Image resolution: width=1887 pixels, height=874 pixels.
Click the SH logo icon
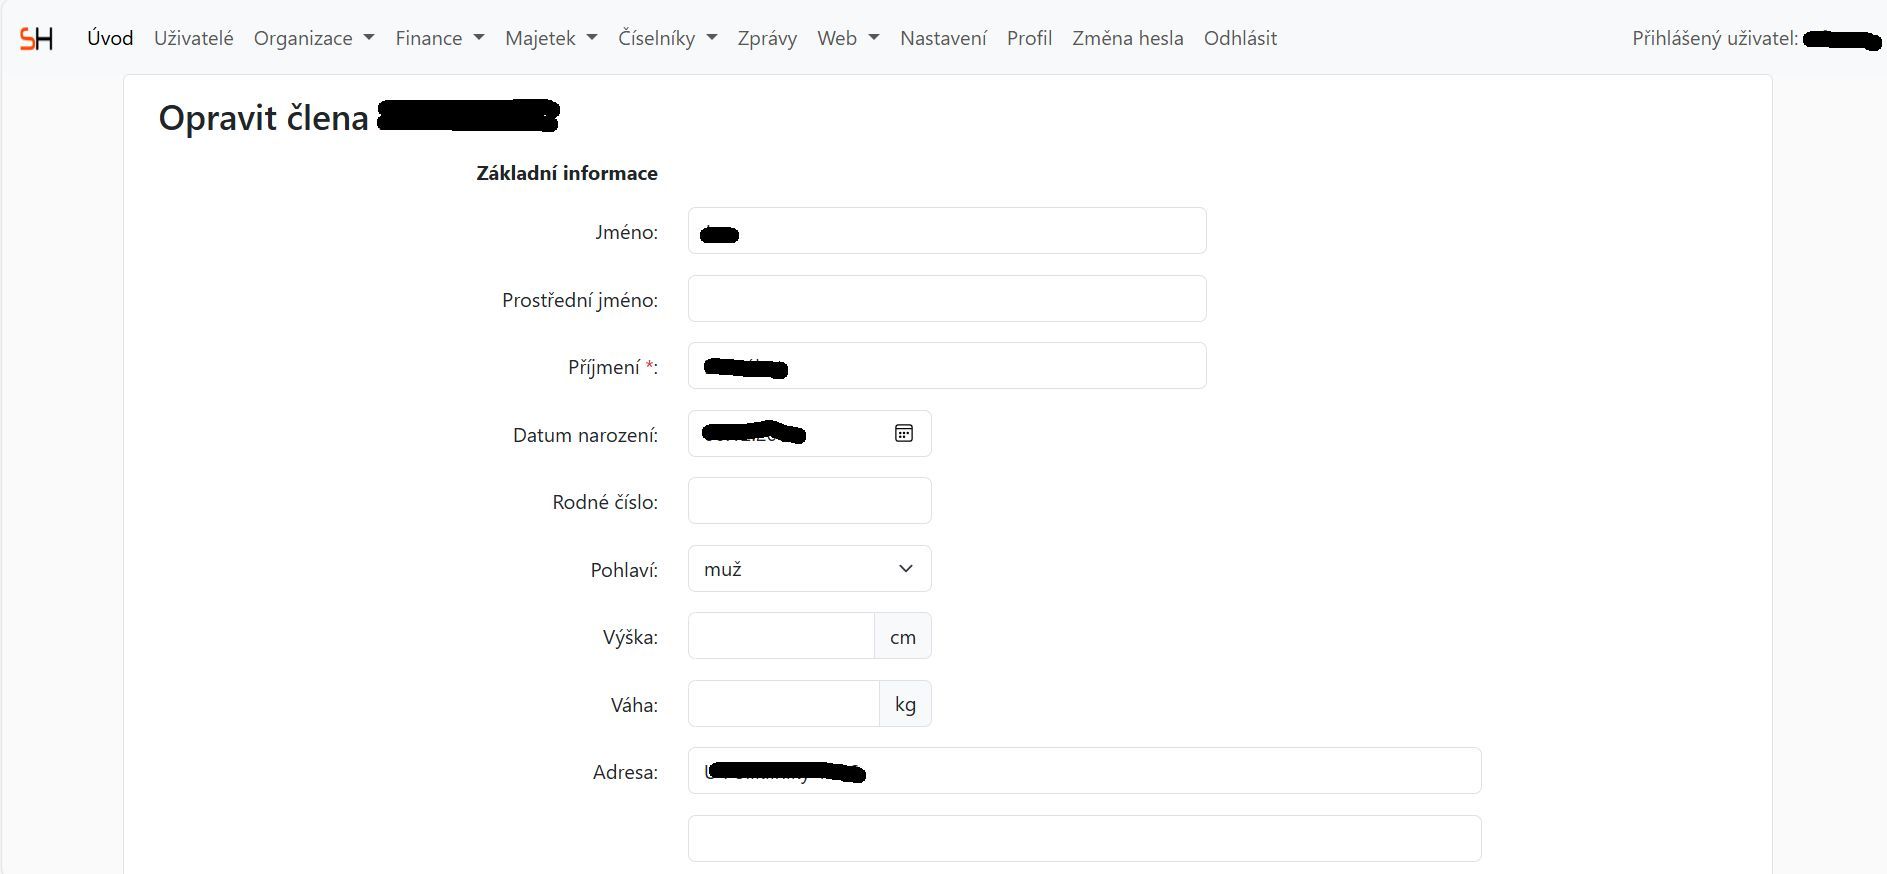coord(36,39)
